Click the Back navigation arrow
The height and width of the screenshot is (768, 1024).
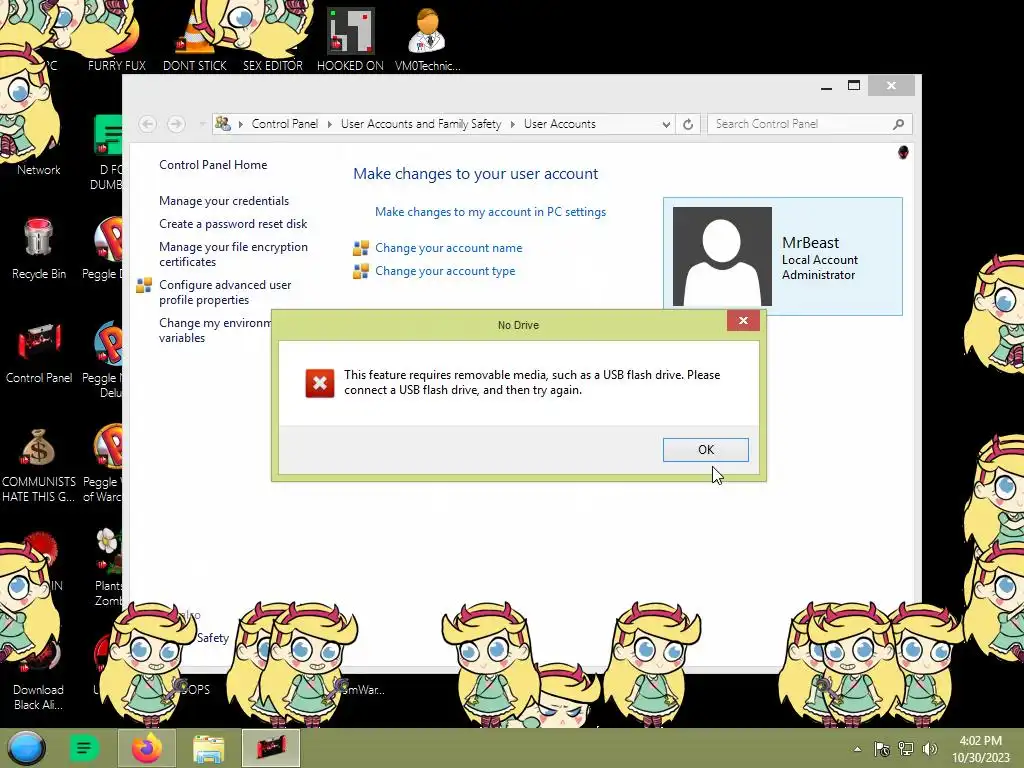coord(148,123)
